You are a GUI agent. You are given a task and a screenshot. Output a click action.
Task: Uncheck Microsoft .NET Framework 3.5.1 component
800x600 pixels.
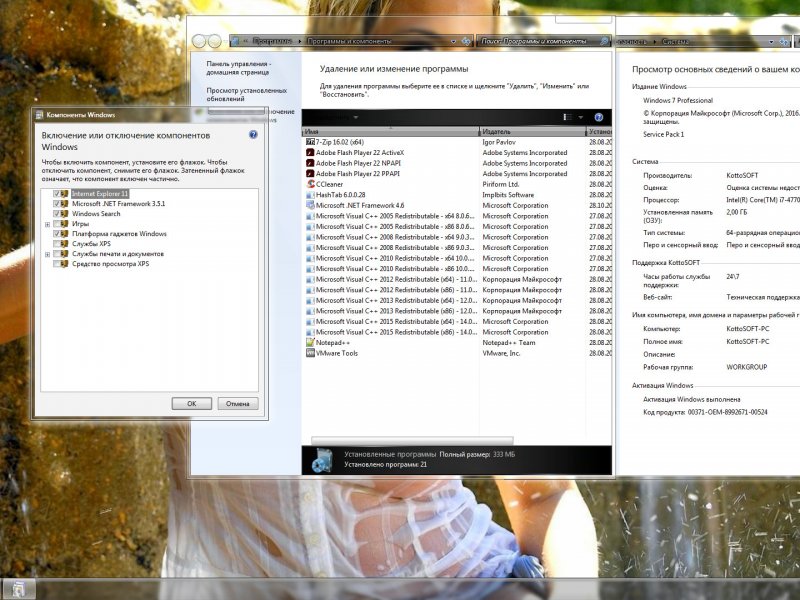point(57,204)
